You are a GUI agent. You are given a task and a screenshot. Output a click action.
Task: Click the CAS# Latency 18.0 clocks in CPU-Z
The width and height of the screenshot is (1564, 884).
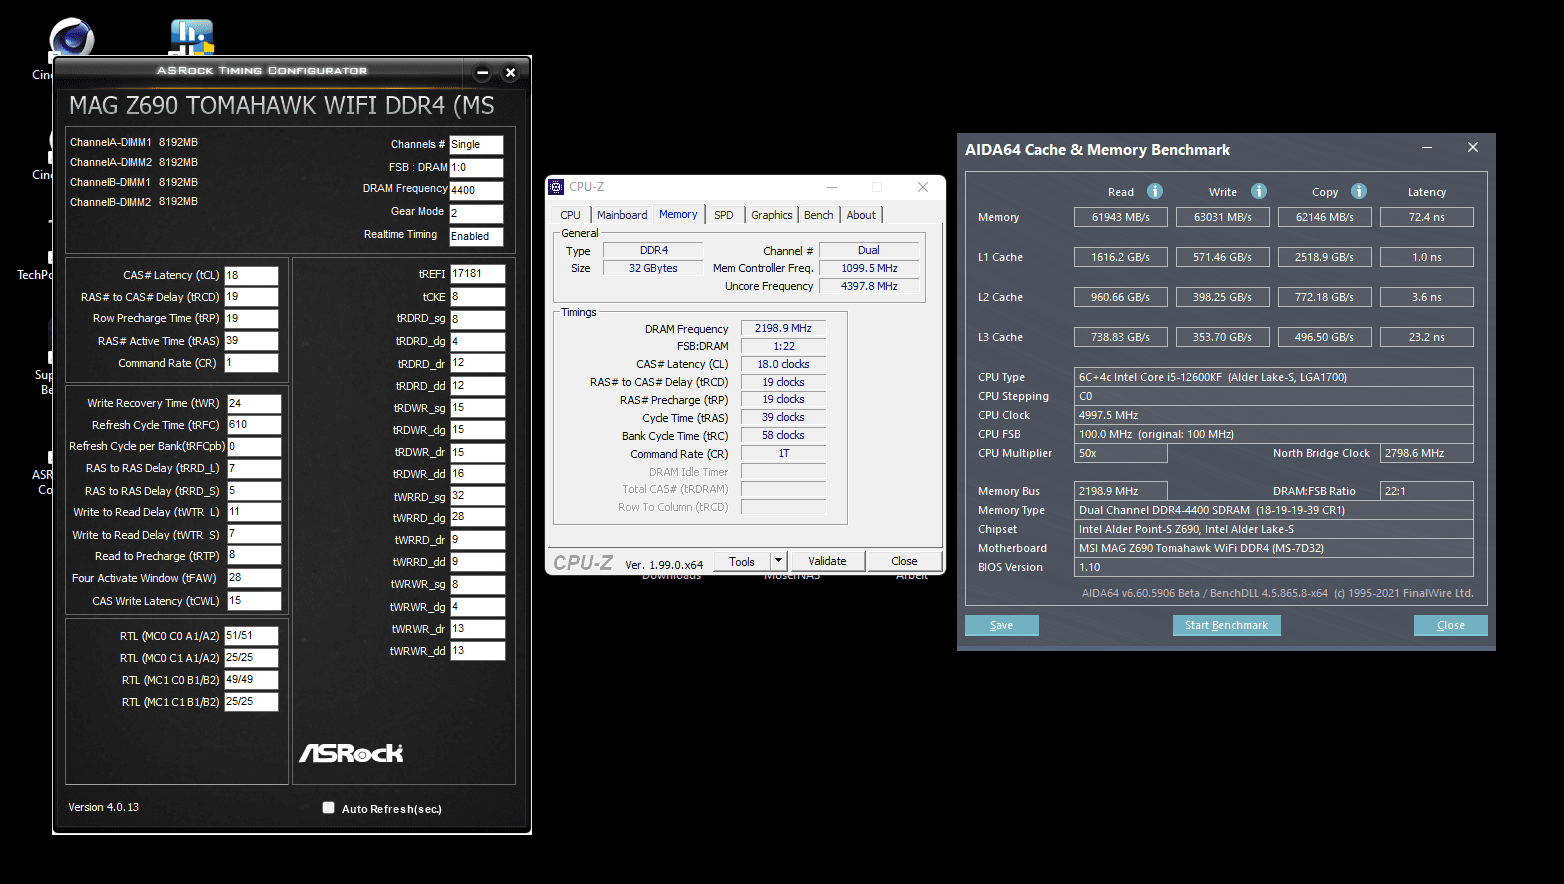(x=783, y=364)
